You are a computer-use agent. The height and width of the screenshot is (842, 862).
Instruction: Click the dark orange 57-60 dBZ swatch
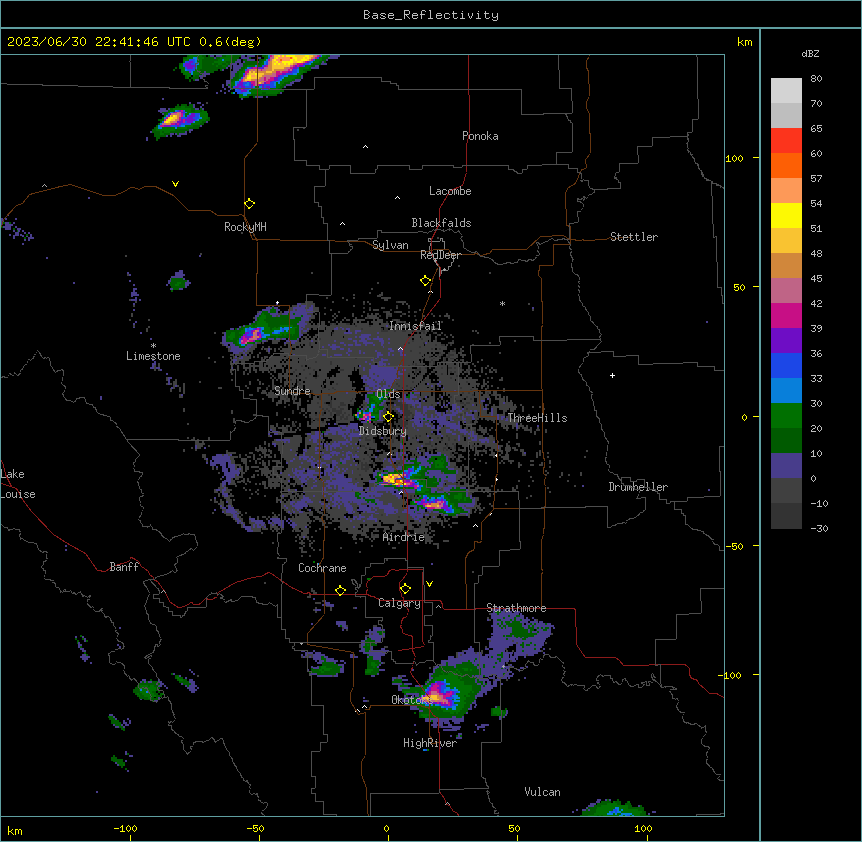click(786, 165)
